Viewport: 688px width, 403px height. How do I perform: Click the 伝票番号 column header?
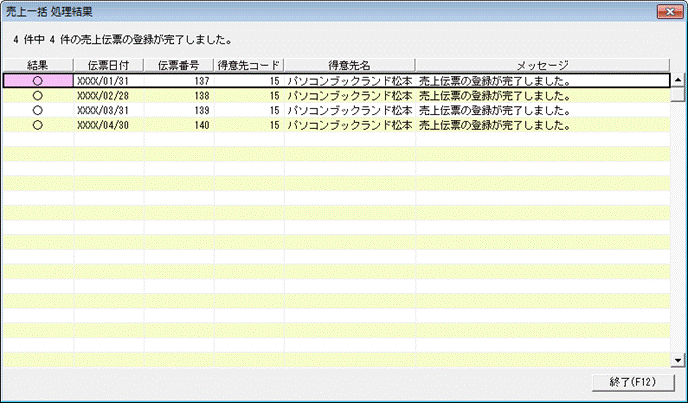click(179, 65)
